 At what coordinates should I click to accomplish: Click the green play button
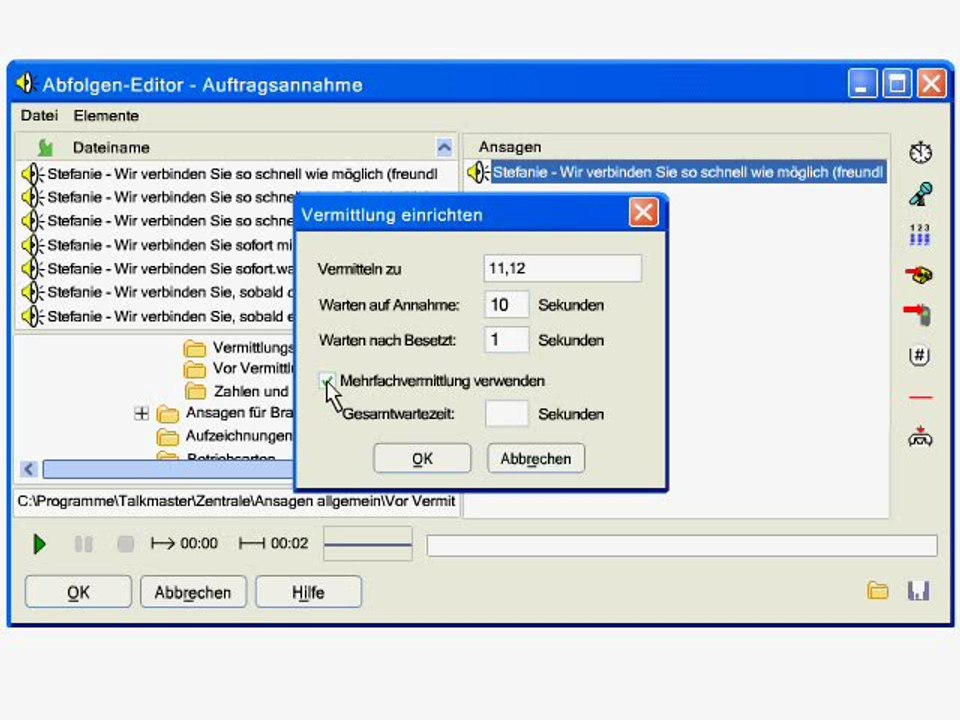point(39,544)
